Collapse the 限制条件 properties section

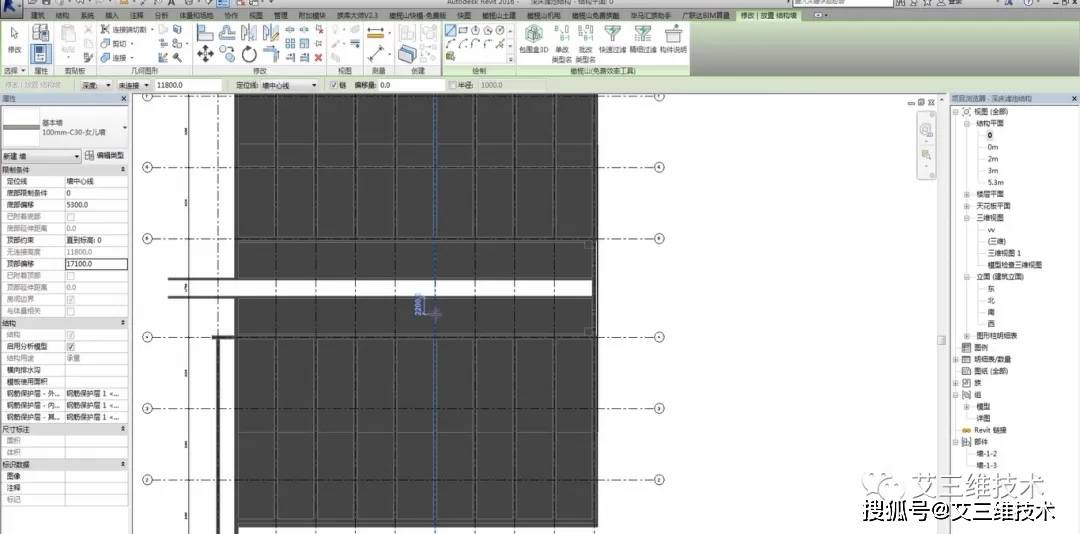click(x=123, y=170)
